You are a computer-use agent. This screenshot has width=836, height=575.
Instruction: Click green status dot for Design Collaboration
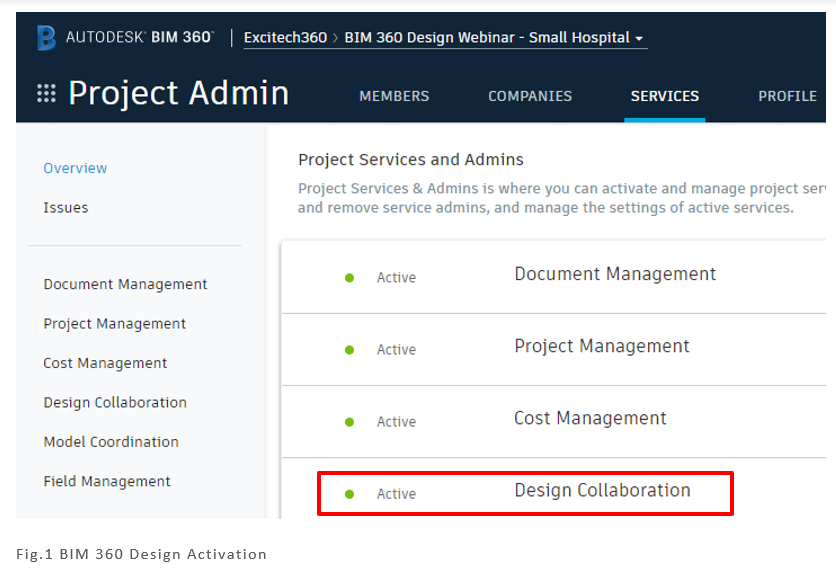[x=349, y=494]
